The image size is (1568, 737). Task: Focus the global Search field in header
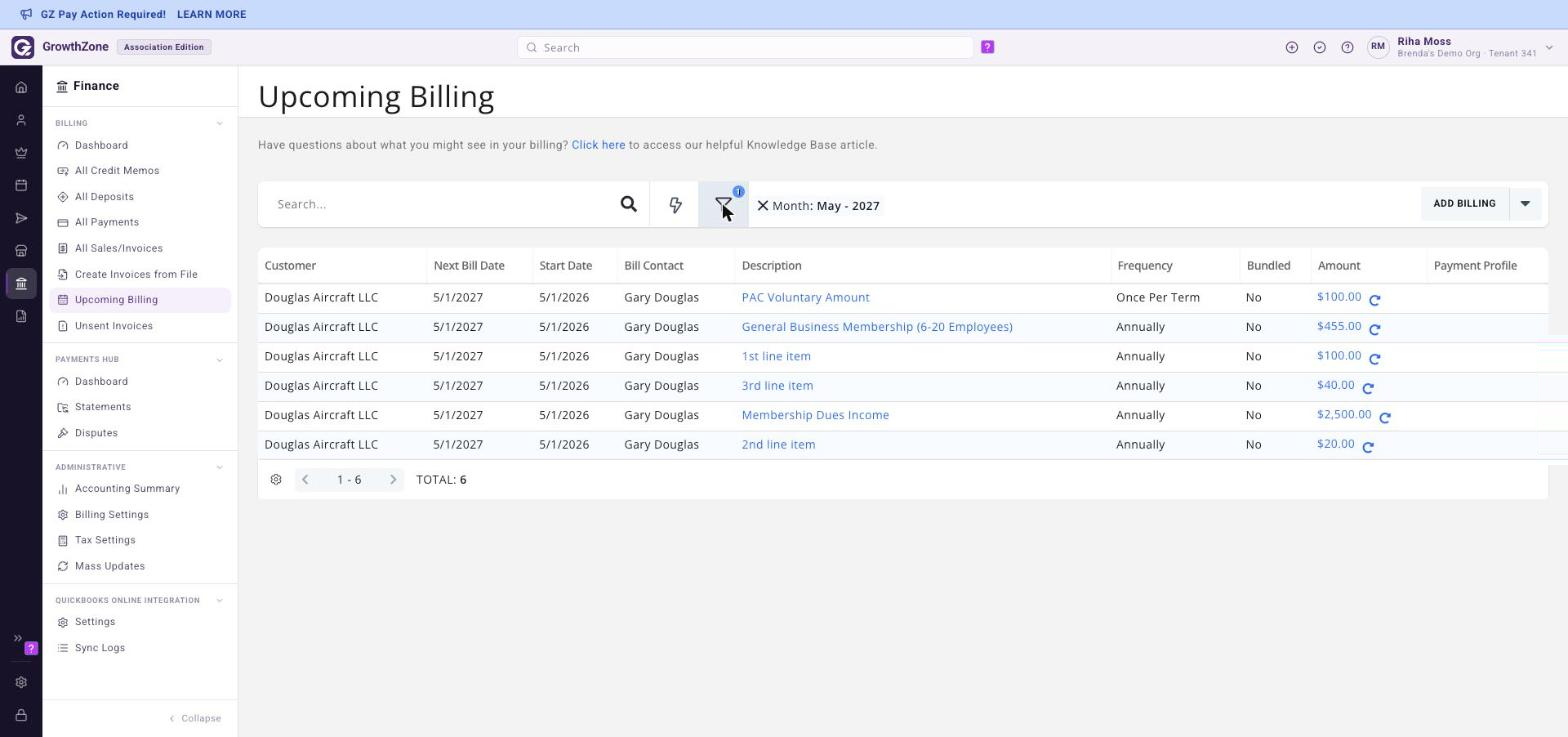coord(745,47)
